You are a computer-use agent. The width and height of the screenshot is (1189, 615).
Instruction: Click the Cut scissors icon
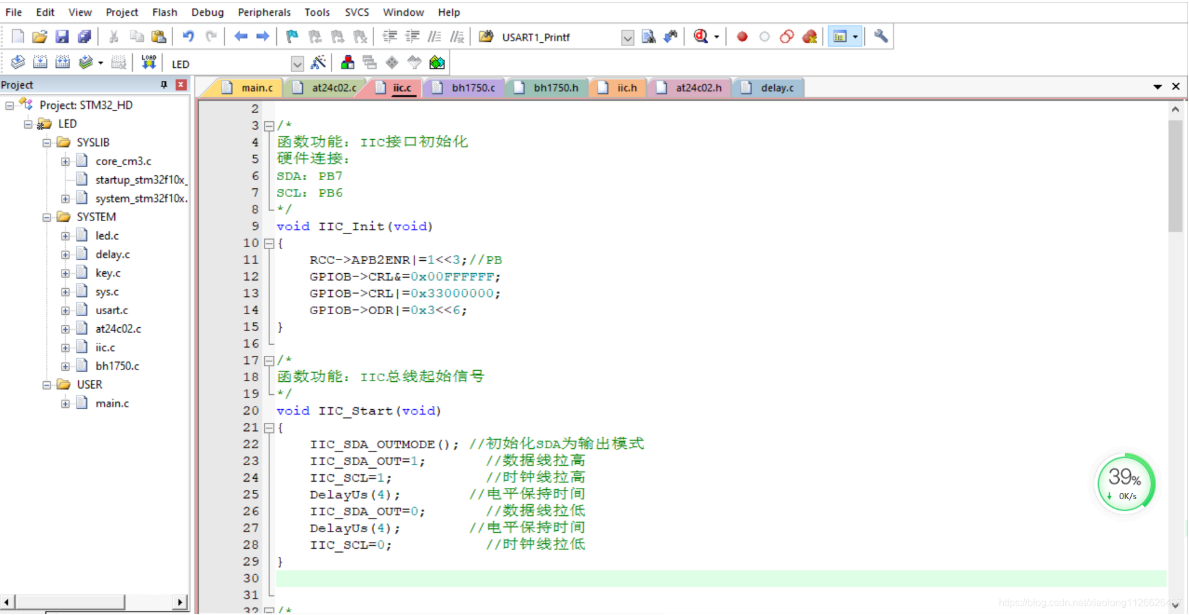pos(114,36)
